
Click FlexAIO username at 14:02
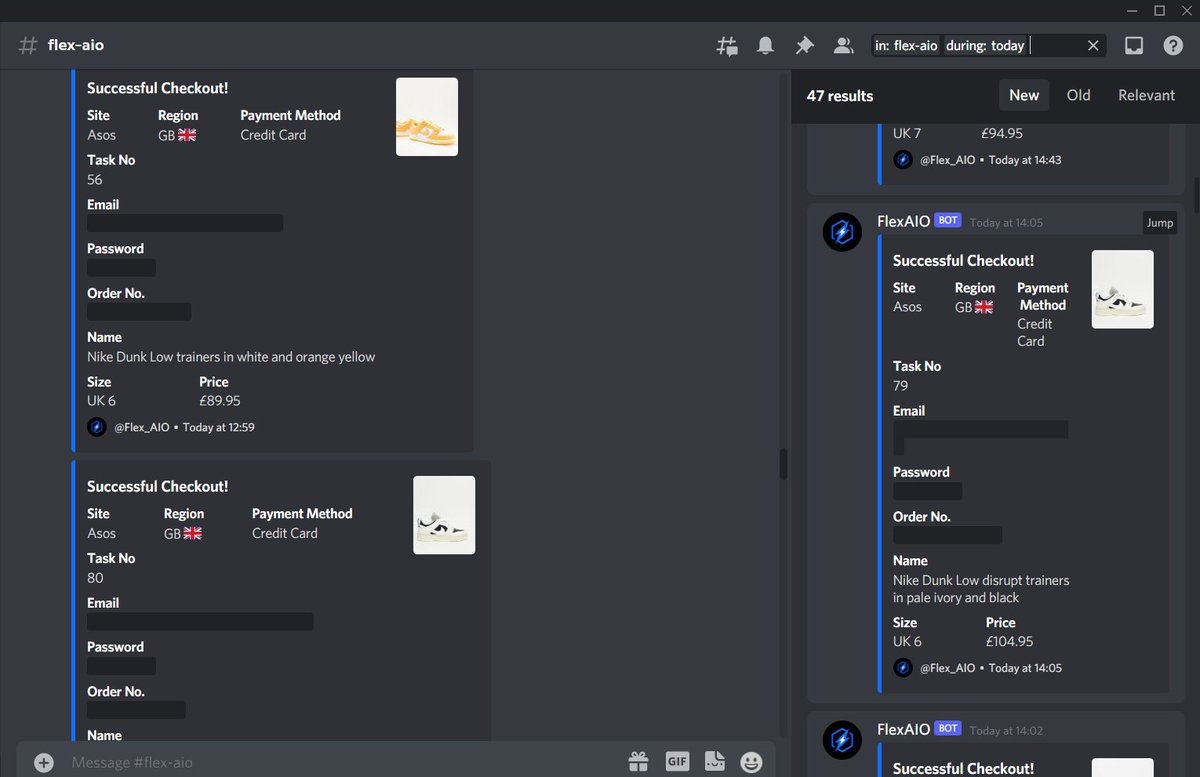[x=903, y=729]
